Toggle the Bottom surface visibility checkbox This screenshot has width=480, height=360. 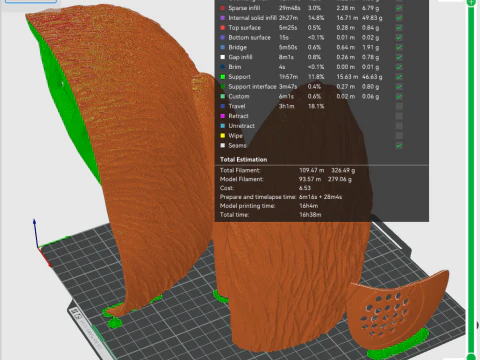tap(399, 37)
